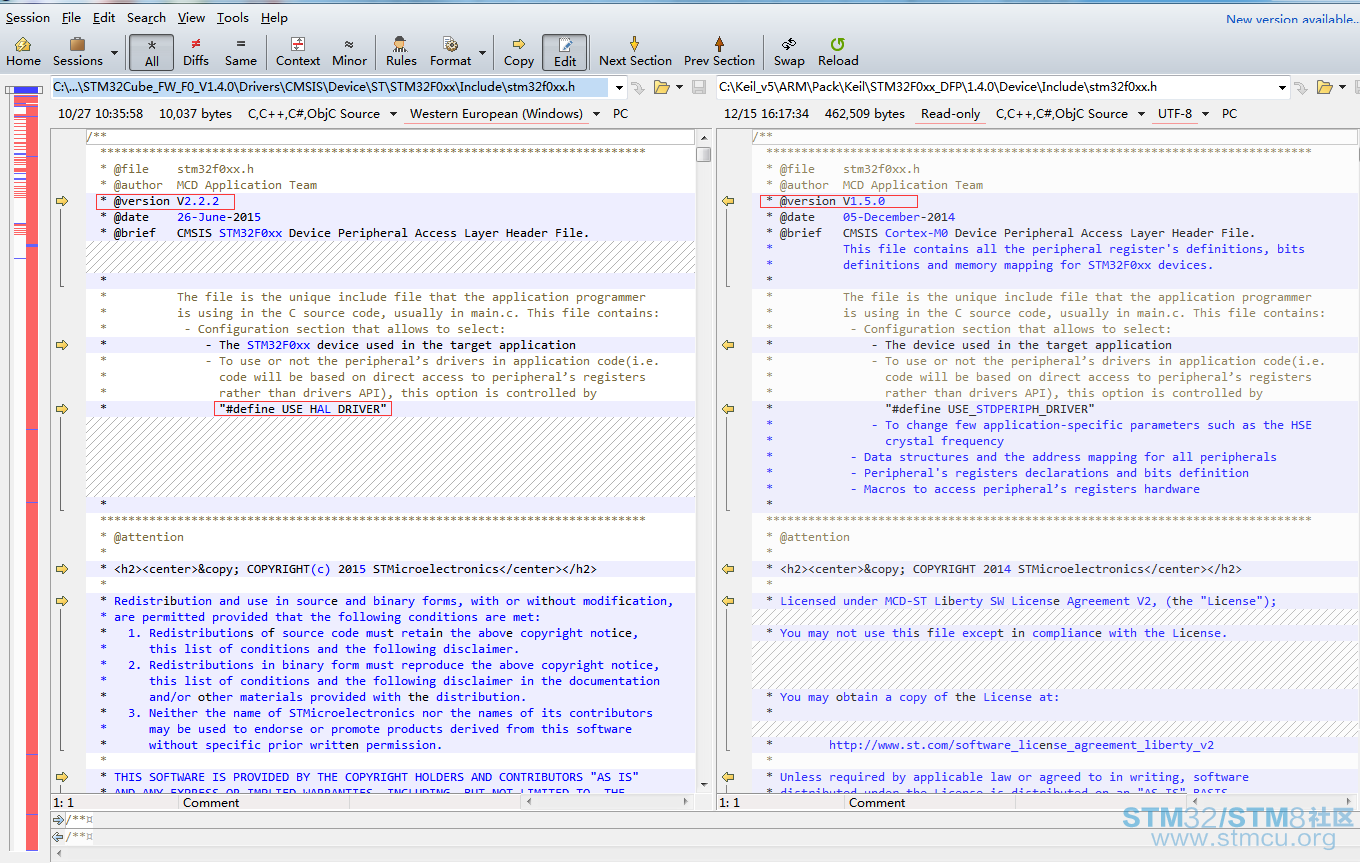This screenshot has width=1360, height=863.
Task: Click yellow arrow beside USE_STDPERIPH_DRIVER line
Action: [x=728, y=409]
